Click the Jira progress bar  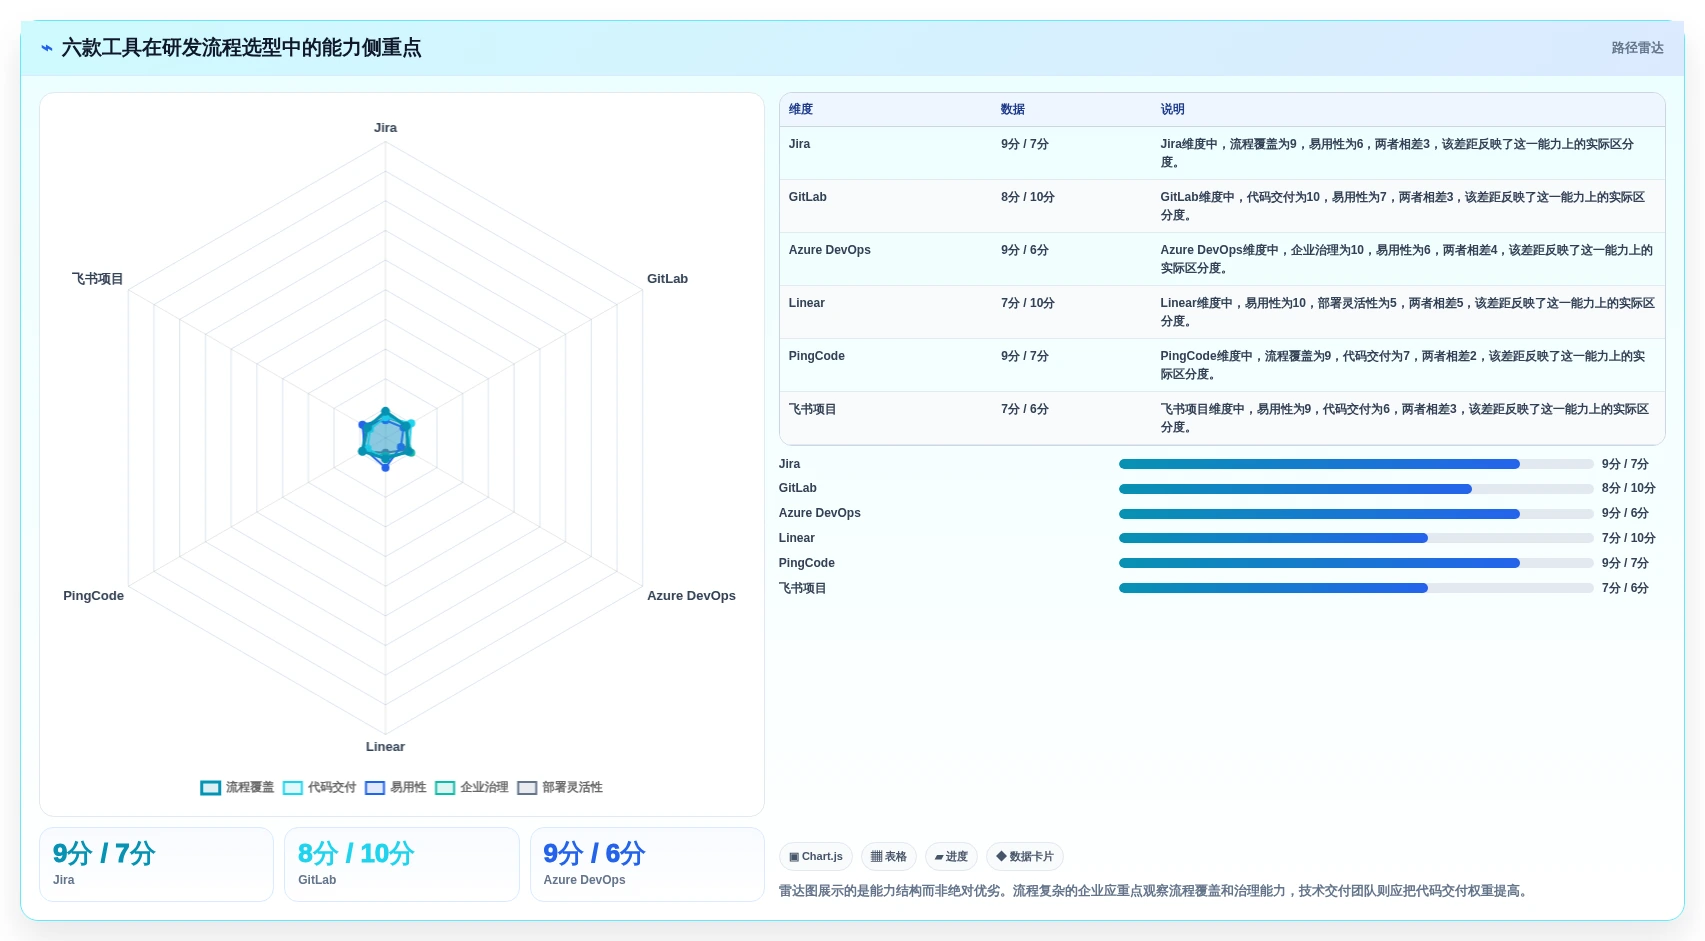coord(1356,464)
